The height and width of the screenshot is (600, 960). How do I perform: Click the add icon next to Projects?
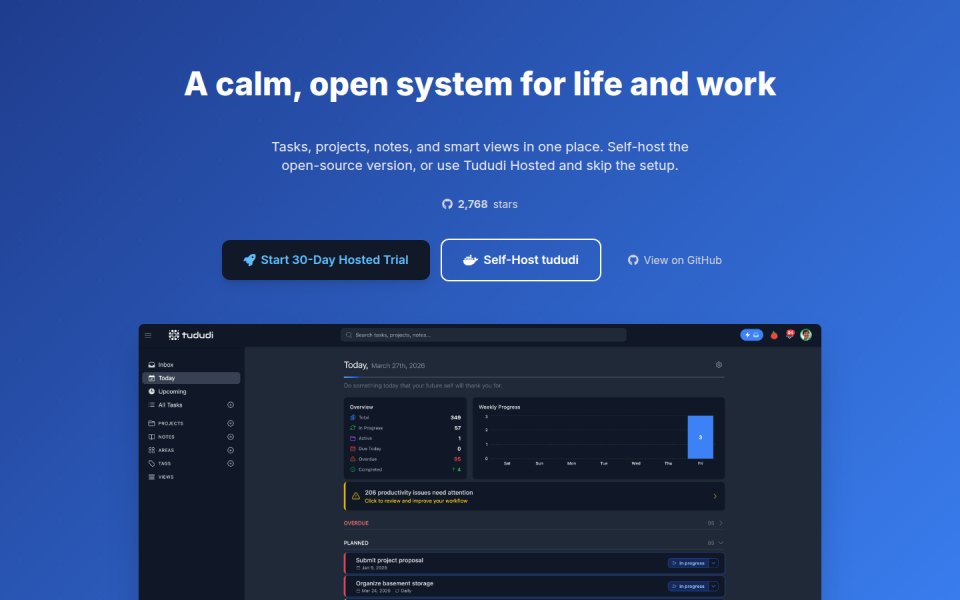[231, 424]
